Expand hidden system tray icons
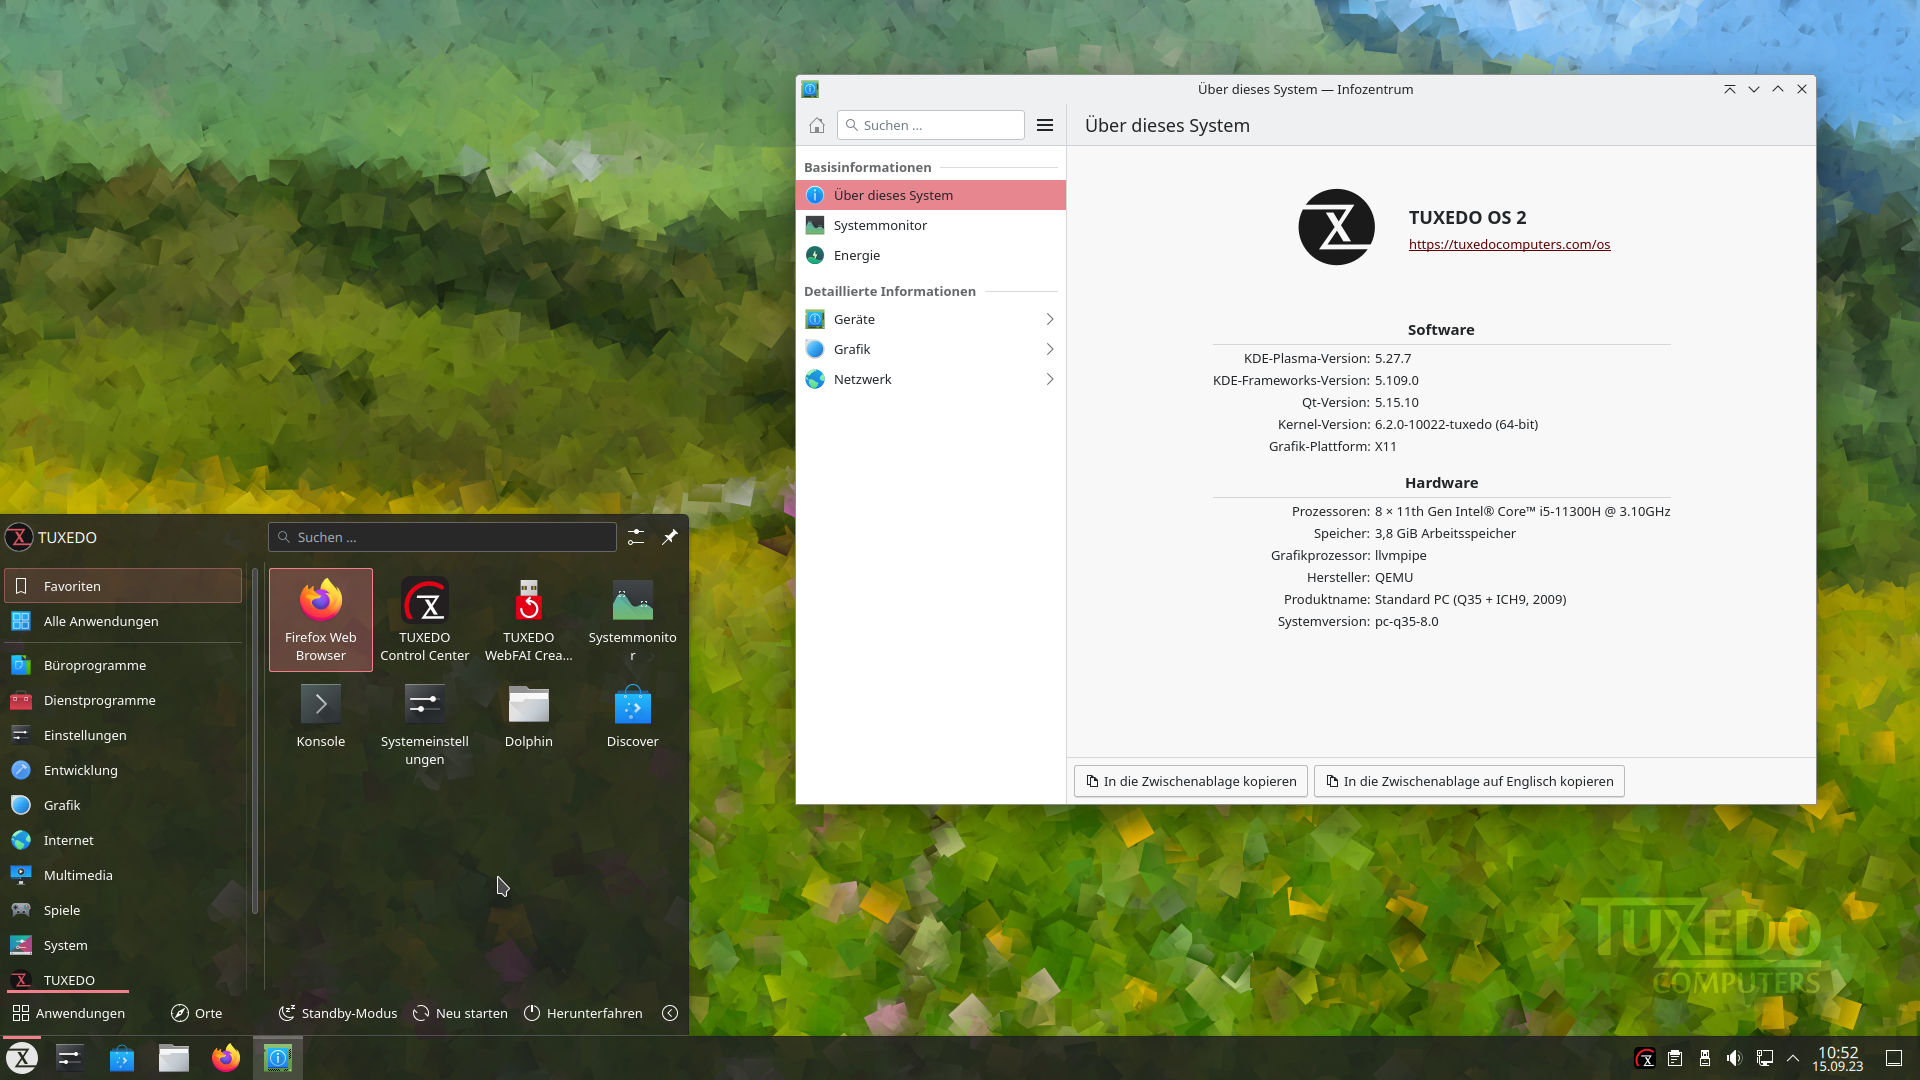Screen dimensions: 1920x1080 (1793, 1058)
